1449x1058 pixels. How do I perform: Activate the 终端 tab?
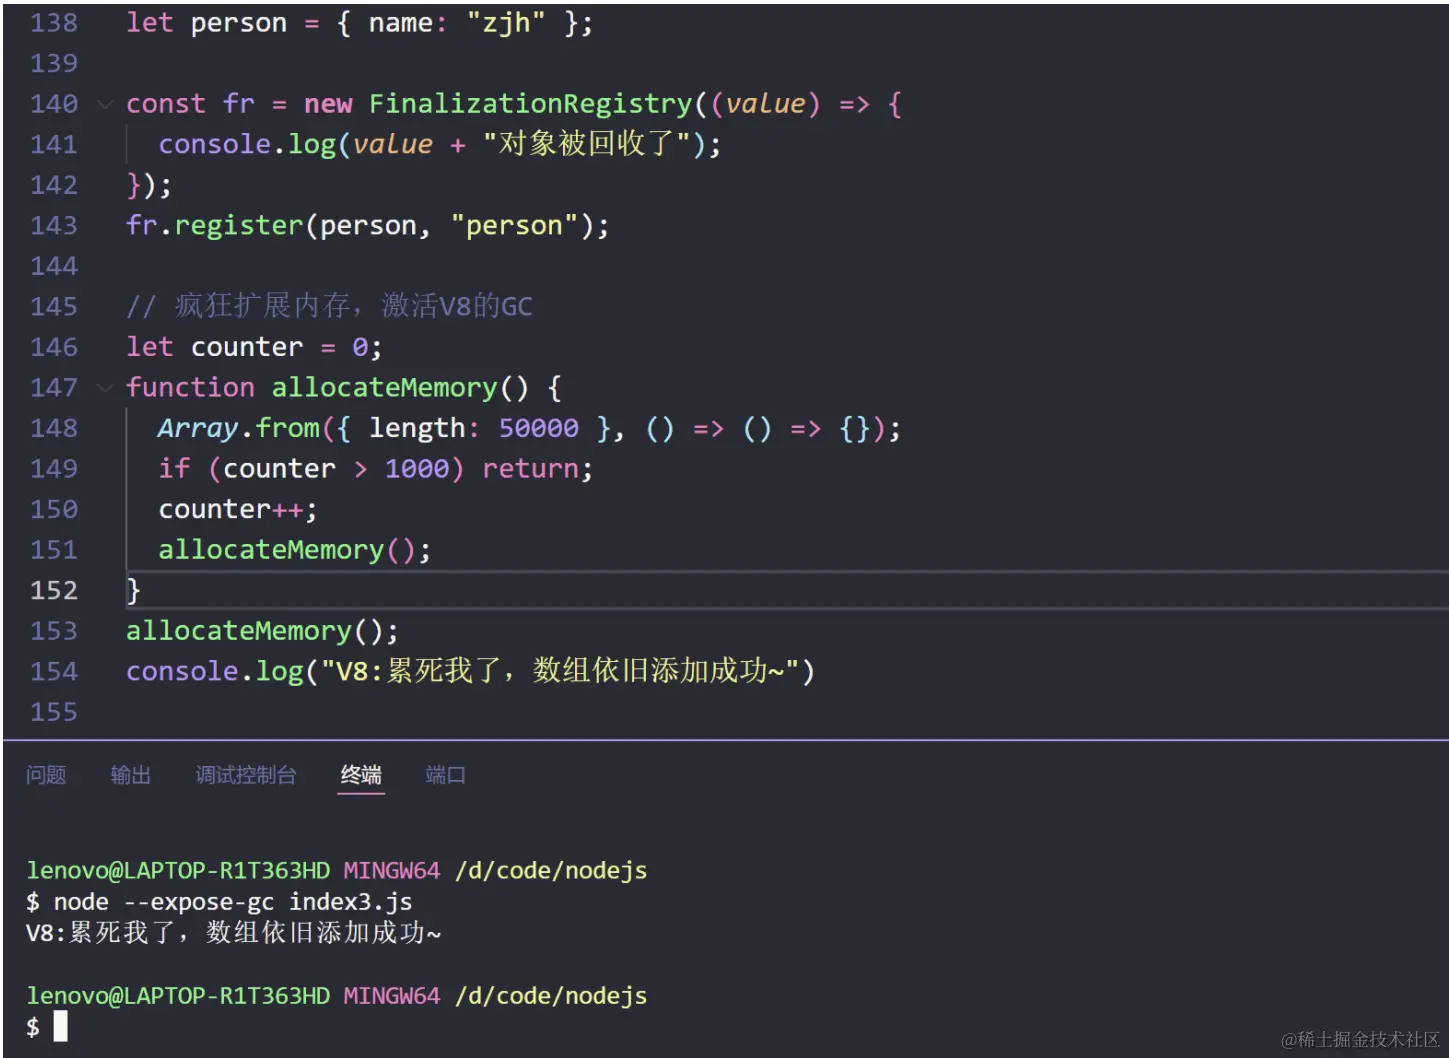pyautogui.click(x=361, y=775)
